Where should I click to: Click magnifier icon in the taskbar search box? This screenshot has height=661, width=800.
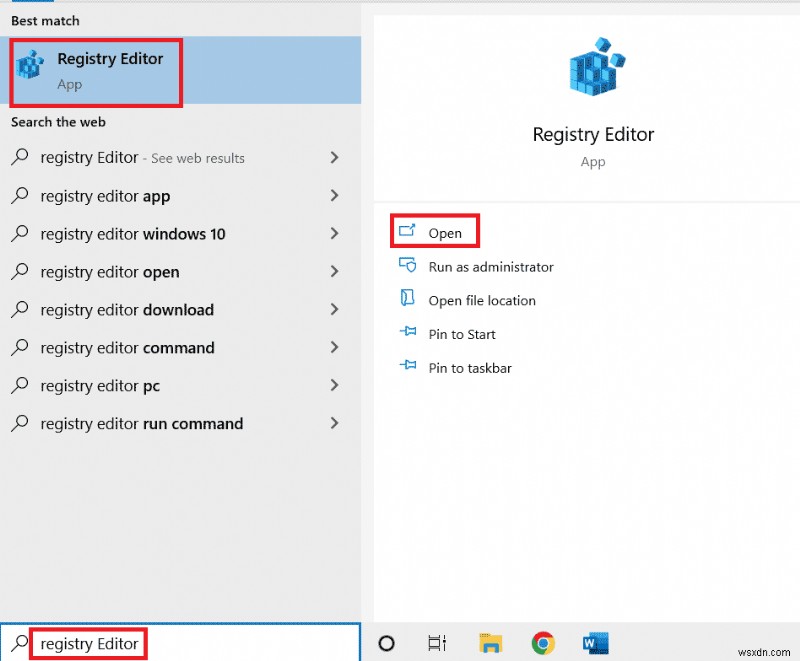(19, 643)
